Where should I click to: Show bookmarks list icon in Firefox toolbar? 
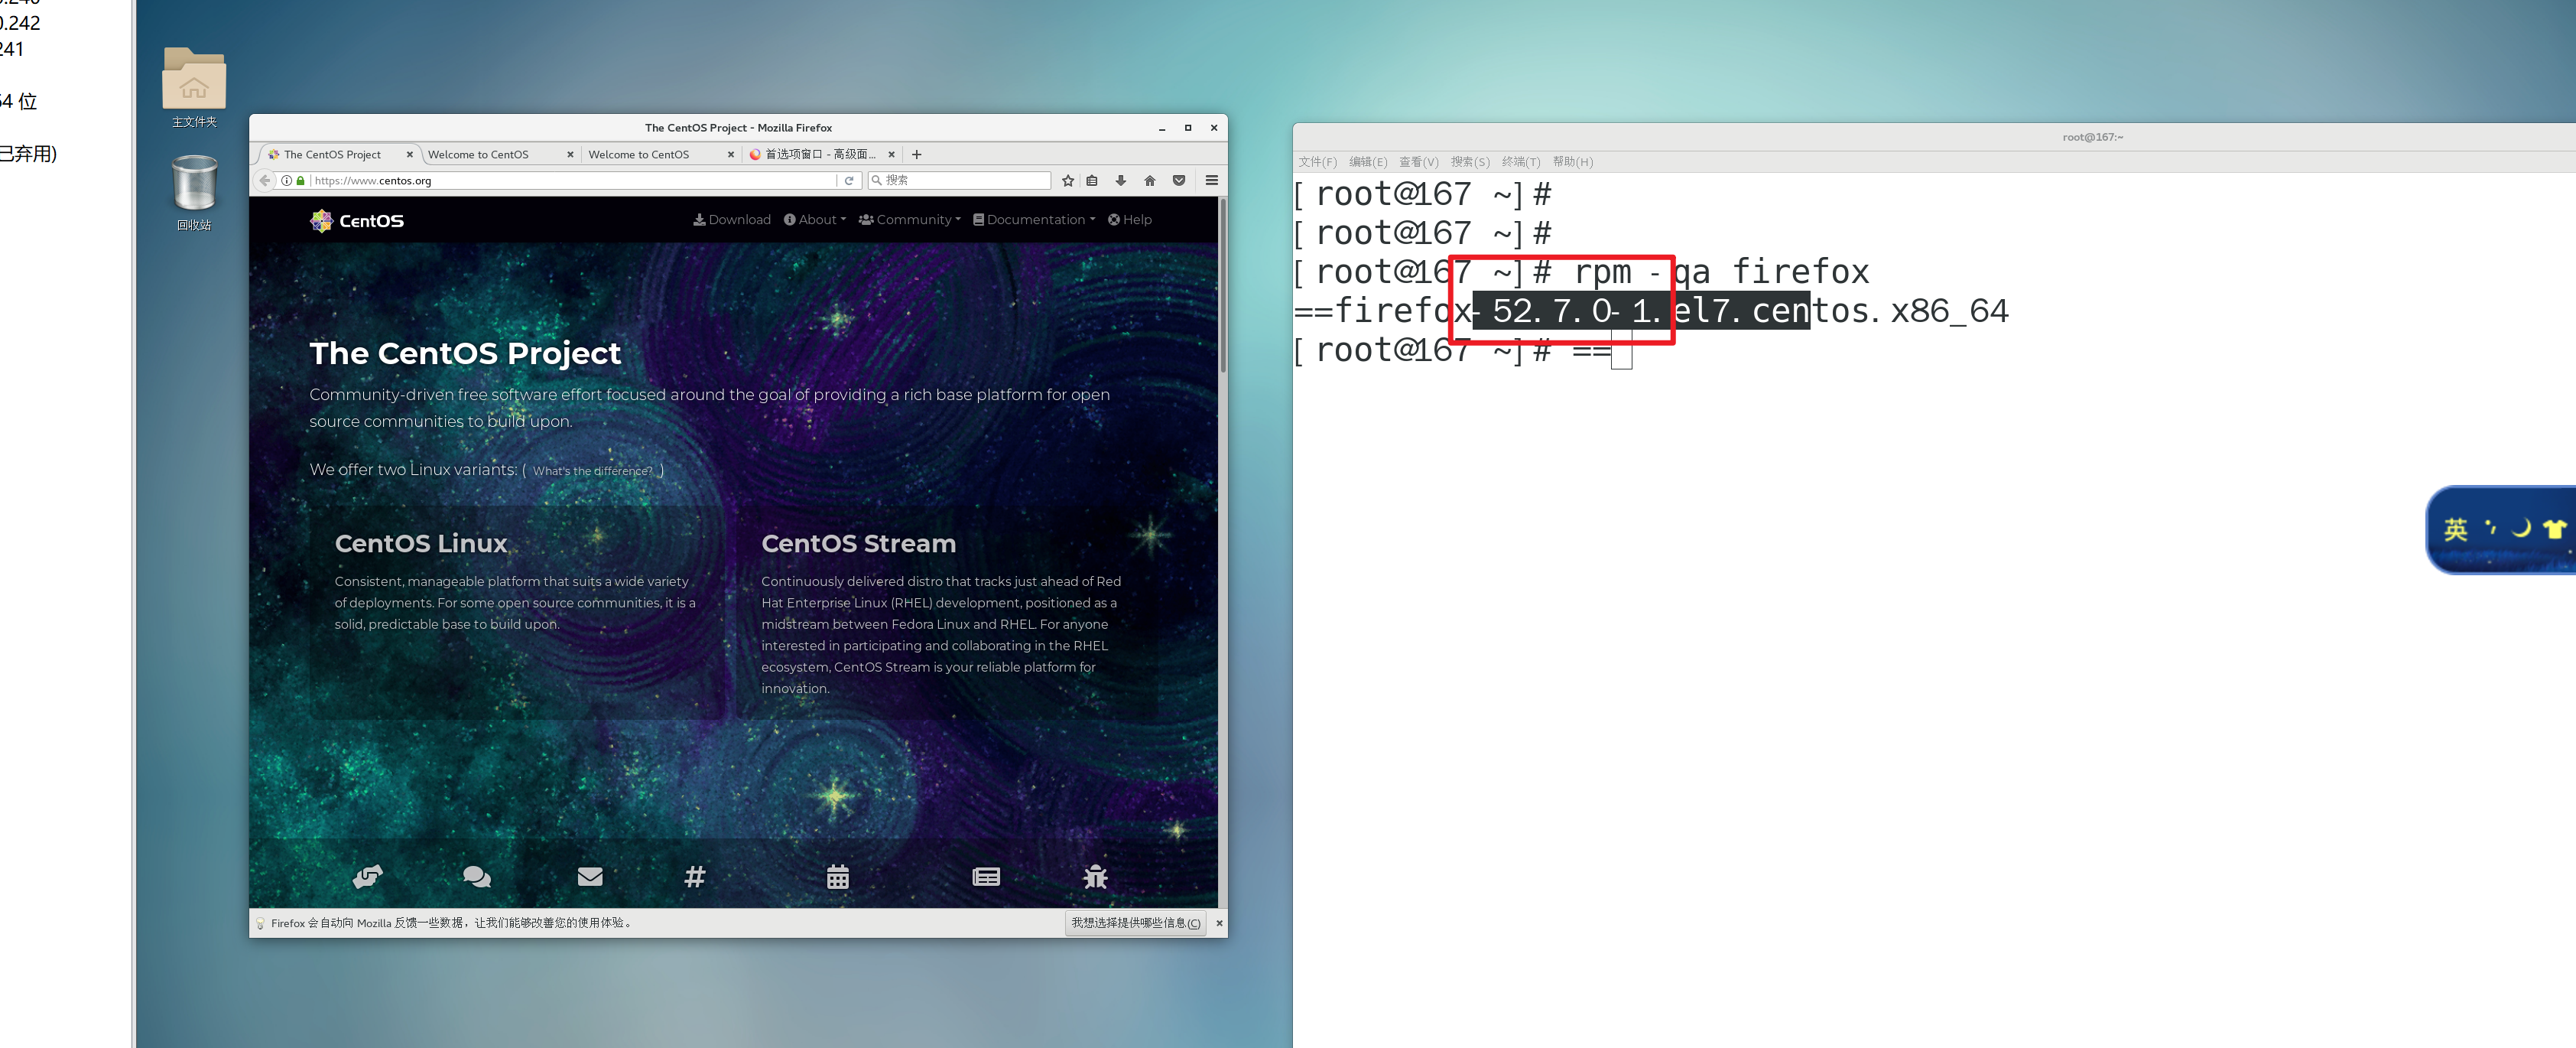click(x=1092, y=181)
